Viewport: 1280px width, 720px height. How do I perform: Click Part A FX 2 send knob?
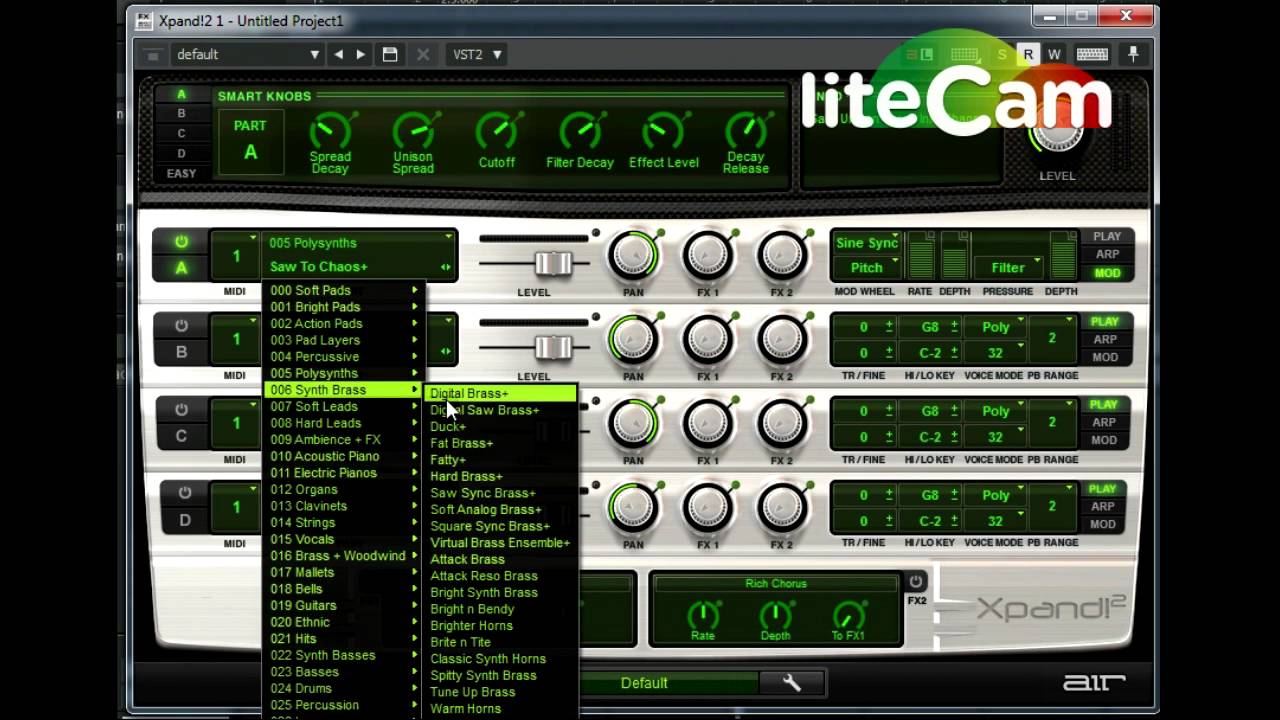[782, 256]
